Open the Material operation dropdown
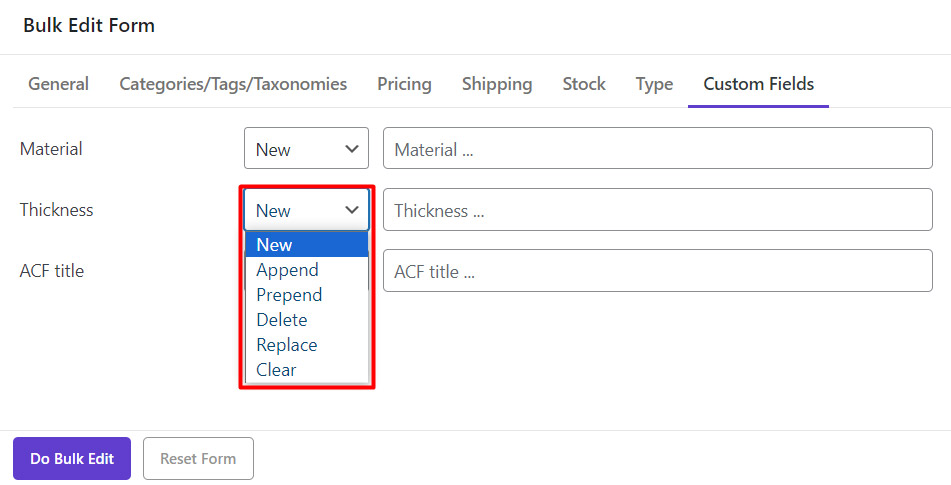Viewport: 951px width, 485px height. point(306,149)
